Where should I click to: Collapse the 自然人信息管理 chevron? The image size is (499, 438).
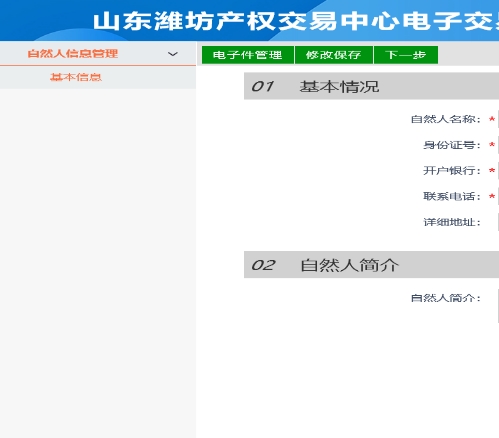(173, 54)
